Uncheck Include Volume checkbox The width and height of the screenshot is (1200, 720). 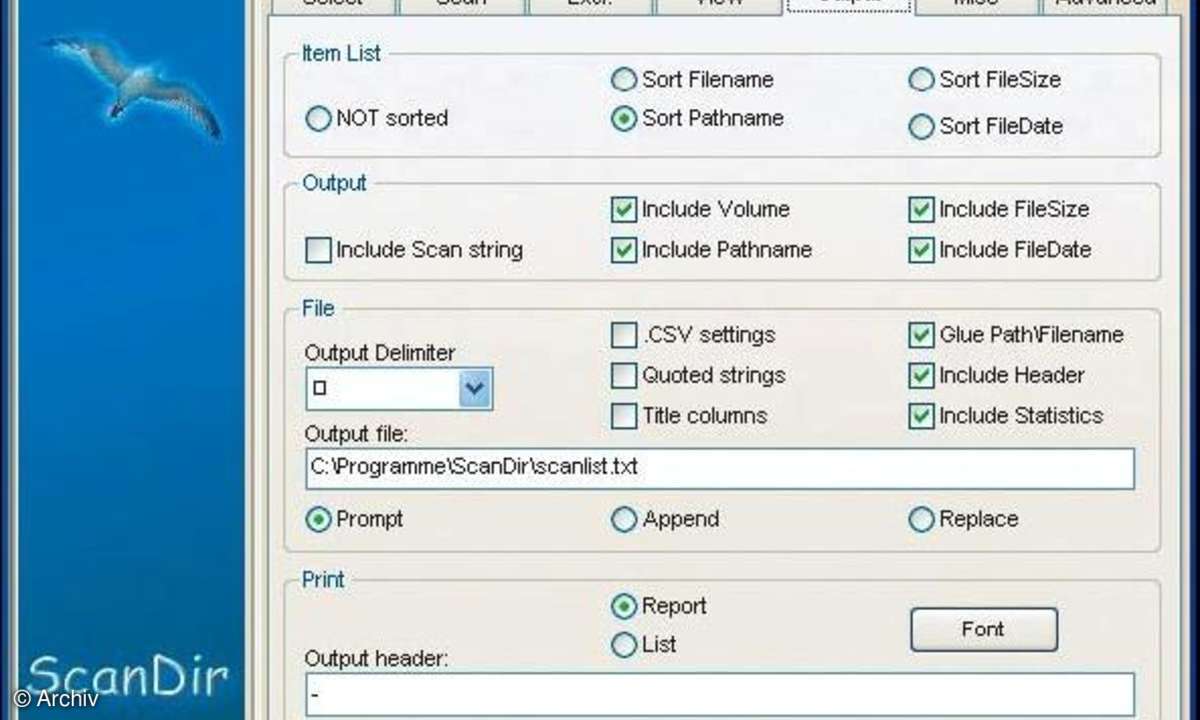pyautogui.click(x=624, y=210)
